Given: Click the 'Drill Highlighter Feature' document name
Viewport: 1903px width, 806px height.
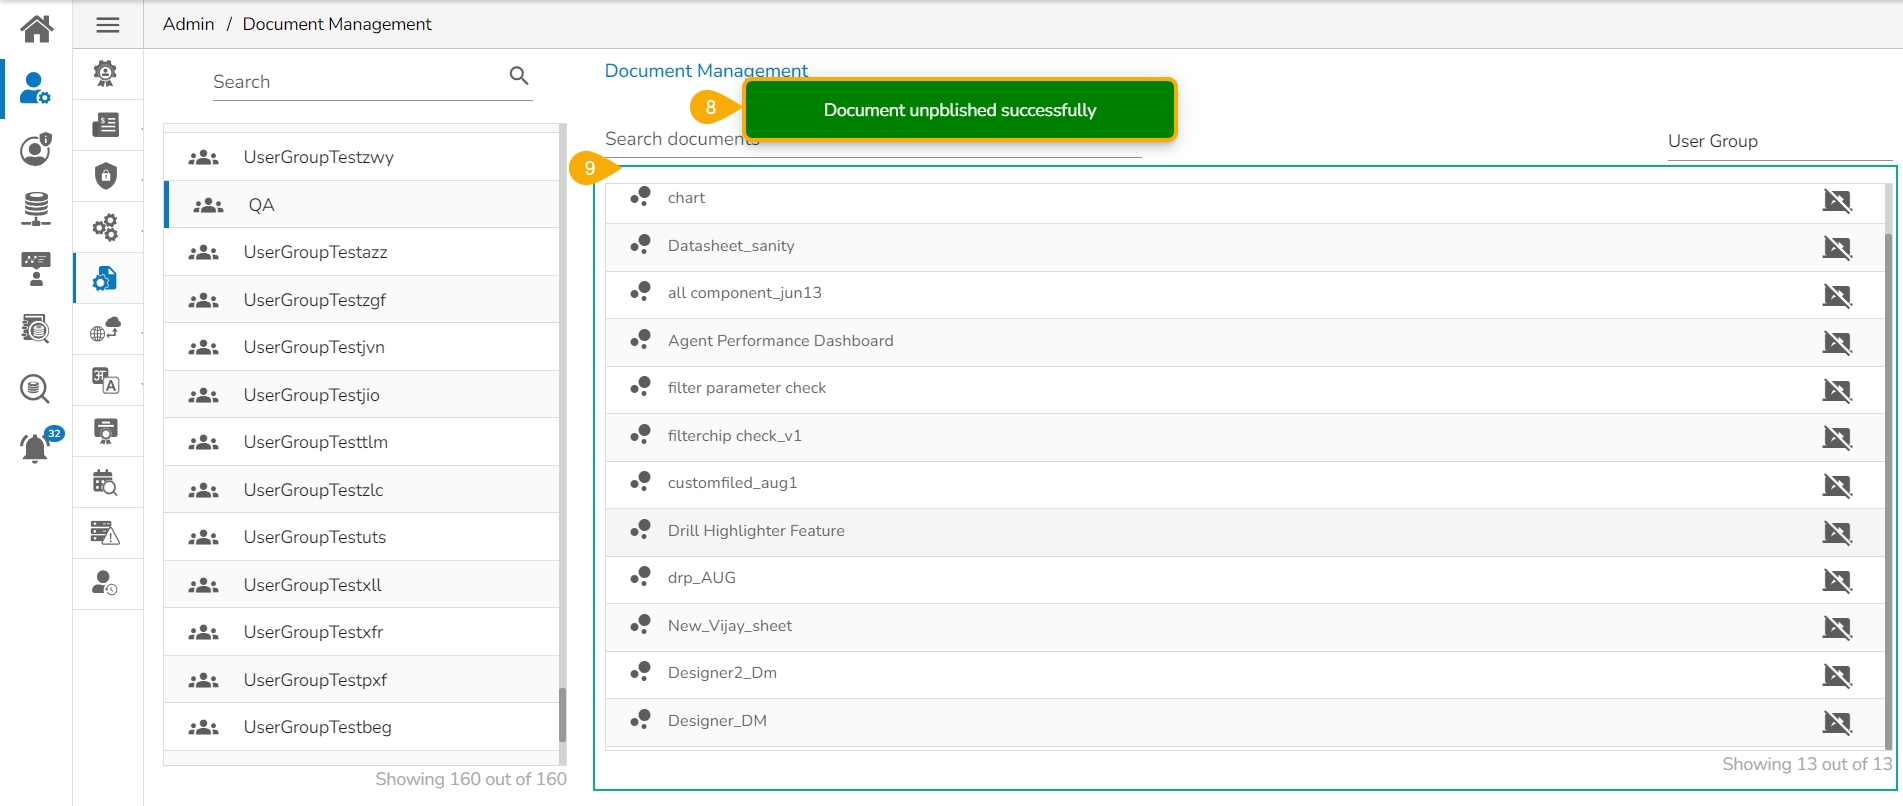Looking at the screenshot, I should click(x=756, y=531).
